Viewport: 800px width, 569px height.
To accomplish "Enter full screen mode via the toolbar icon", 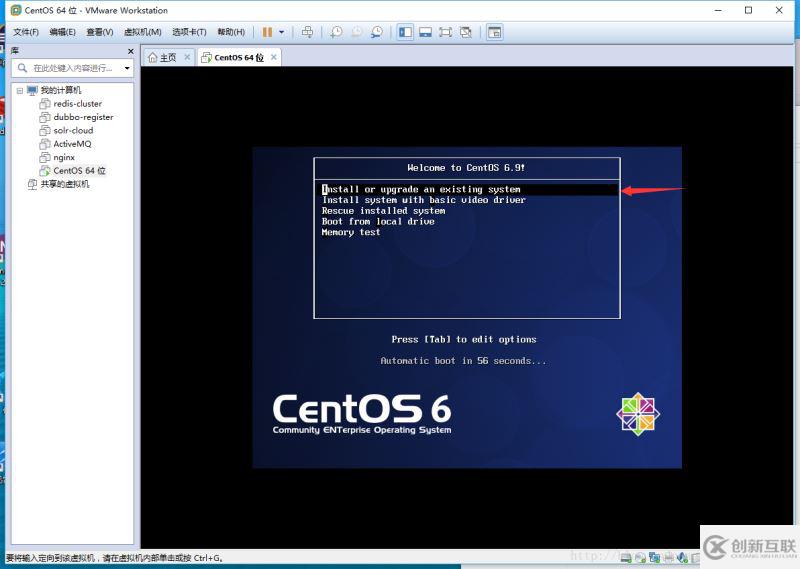I will [445, 32].
